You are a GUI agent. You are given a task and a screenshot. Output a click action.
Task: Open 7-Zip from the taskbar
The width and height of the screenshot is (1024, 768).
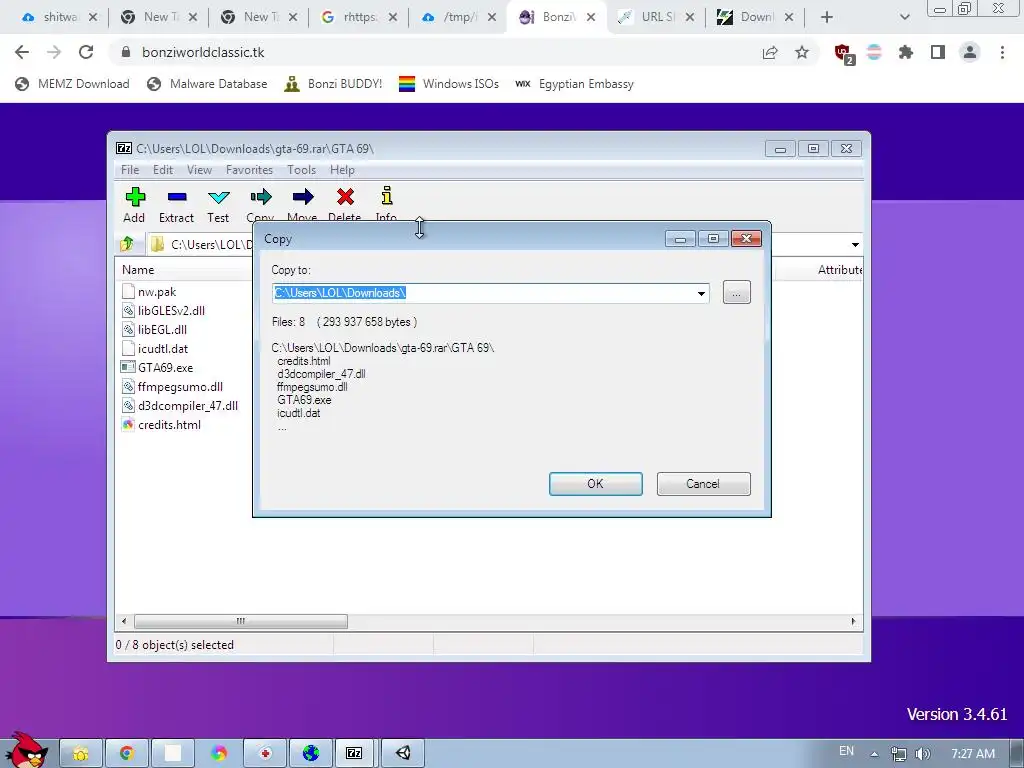[x=354, y=753]
